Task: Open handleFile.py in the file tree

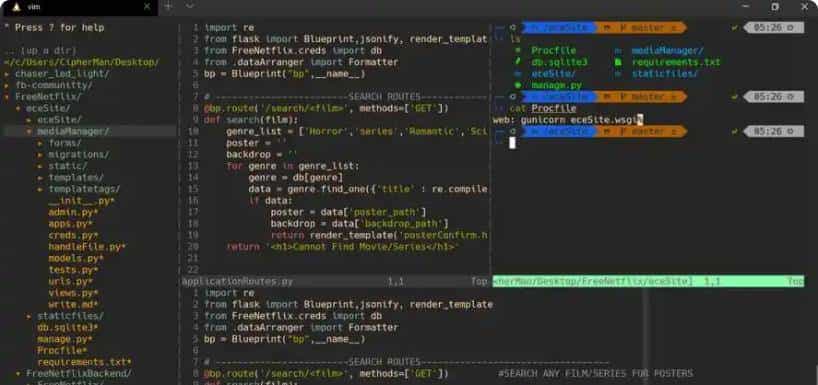Action: (87, 247)
